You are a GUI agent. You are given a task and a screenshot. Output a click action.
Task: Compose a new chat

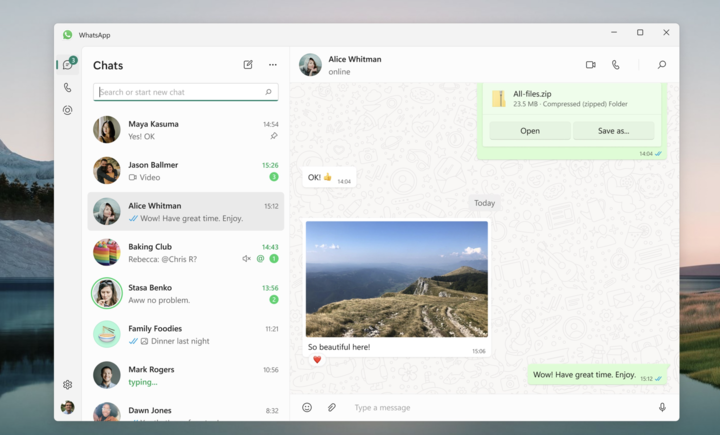[x=248, y=65]
